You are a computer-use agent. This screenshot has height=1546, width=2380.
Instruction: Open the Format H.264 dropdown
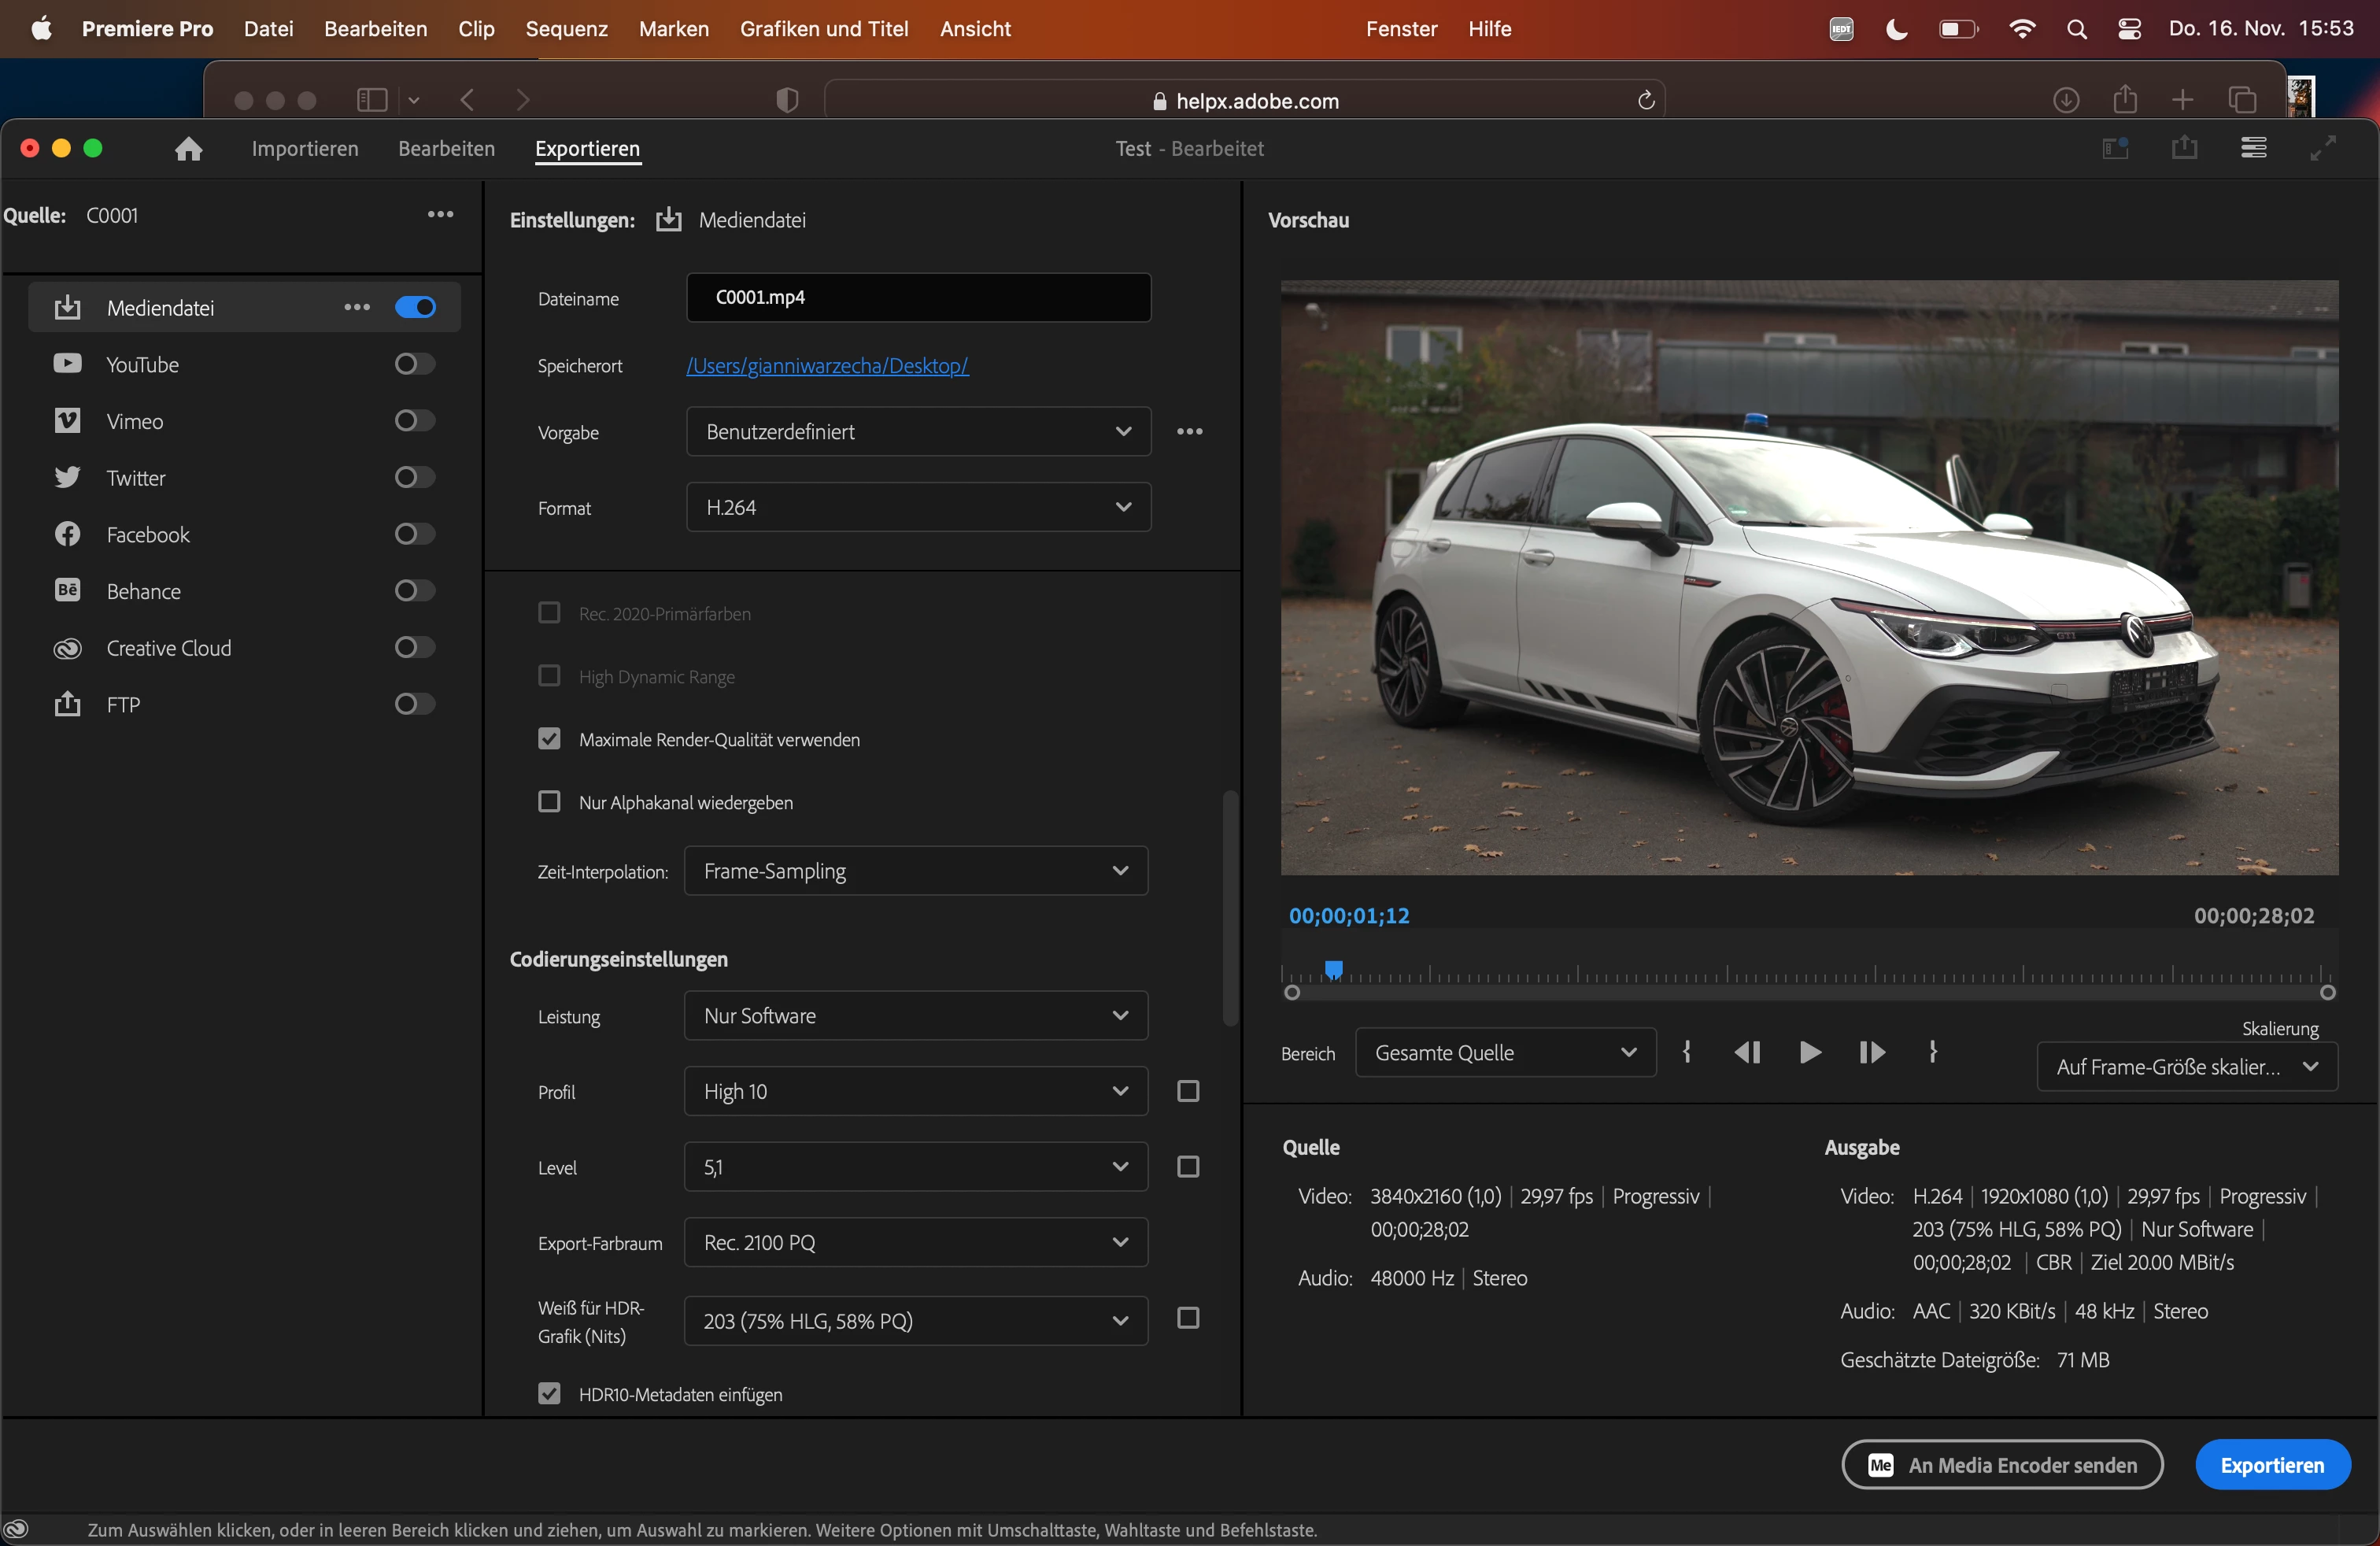coord(917,507)
